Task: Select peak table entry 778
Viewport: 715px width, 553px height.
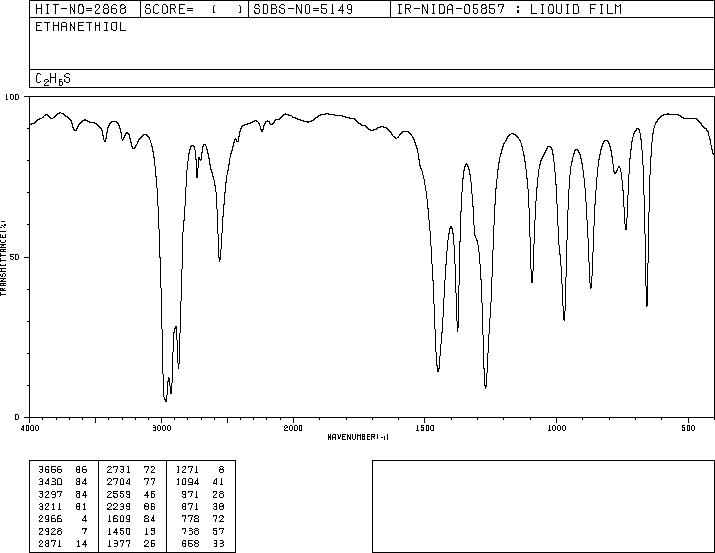Action: 191,519
